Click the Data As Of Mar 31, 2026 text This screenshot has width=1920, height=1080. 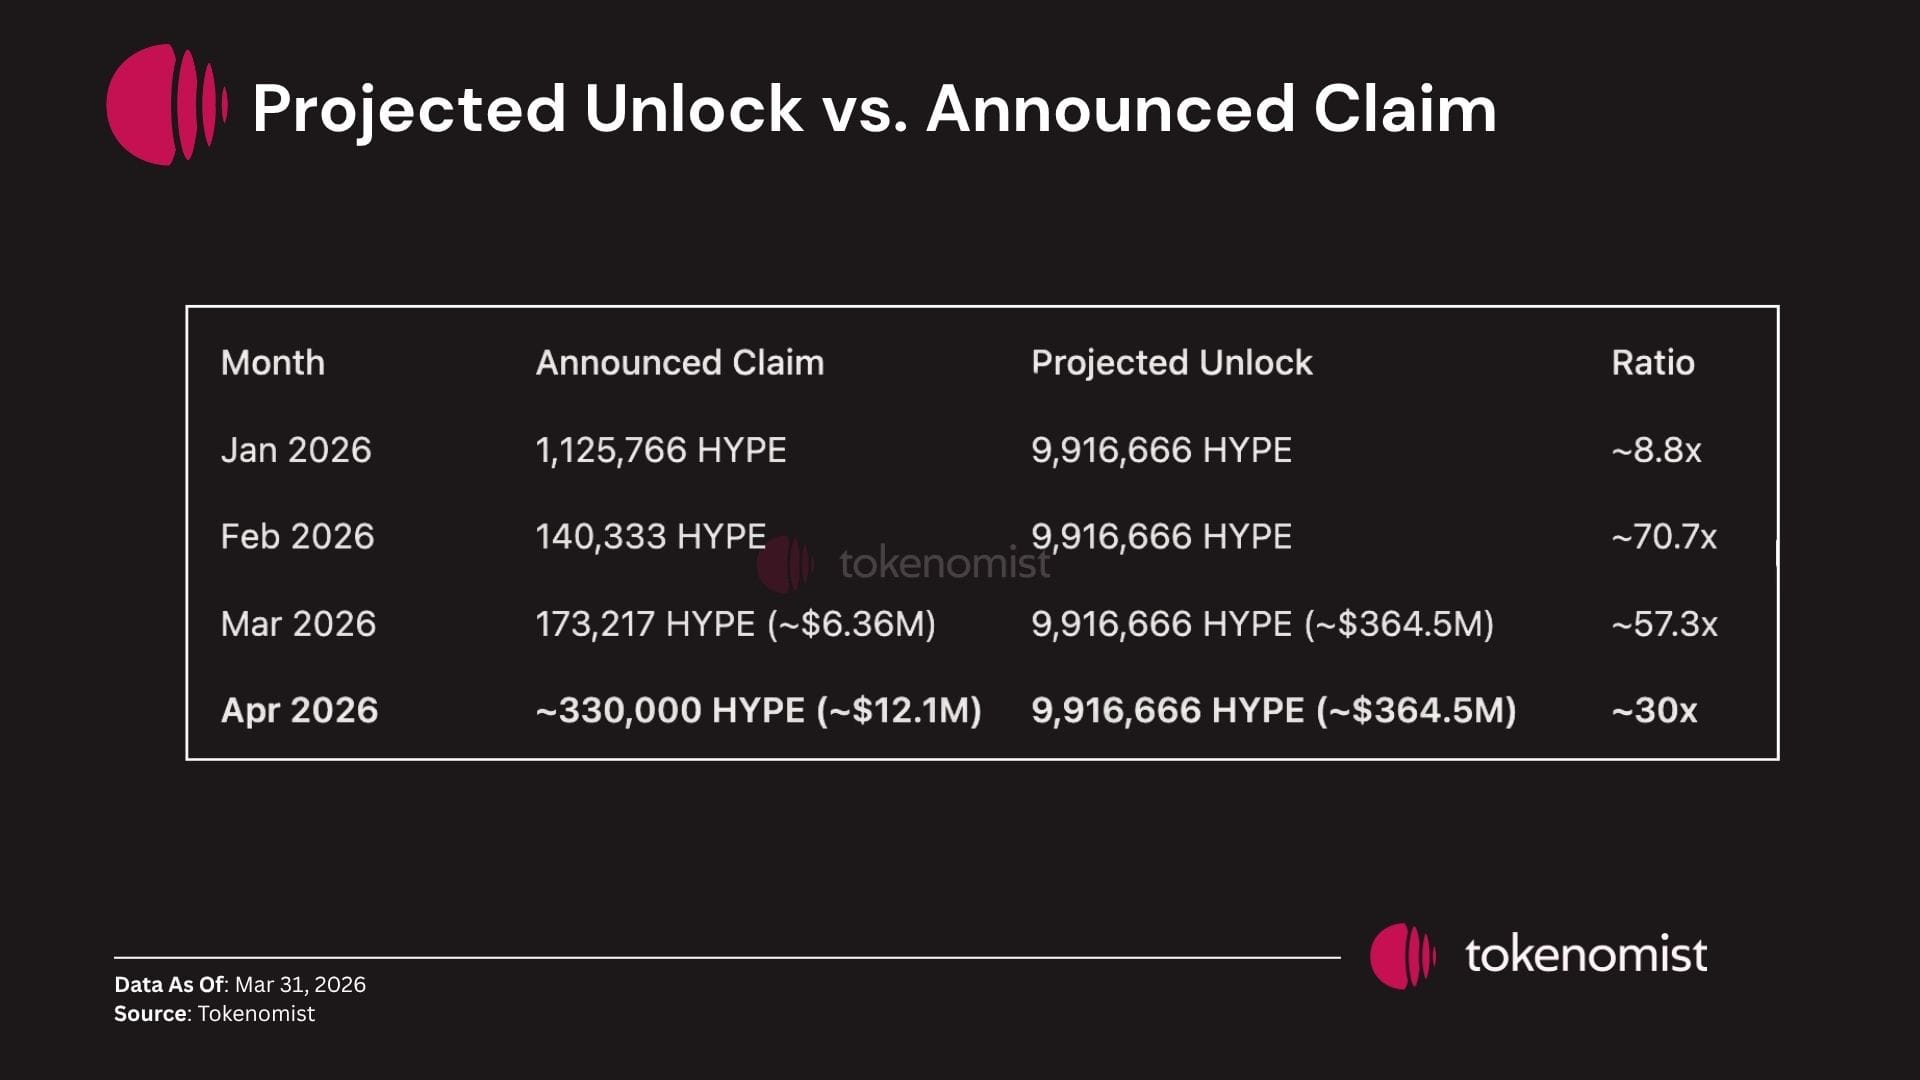coord(240,984)
